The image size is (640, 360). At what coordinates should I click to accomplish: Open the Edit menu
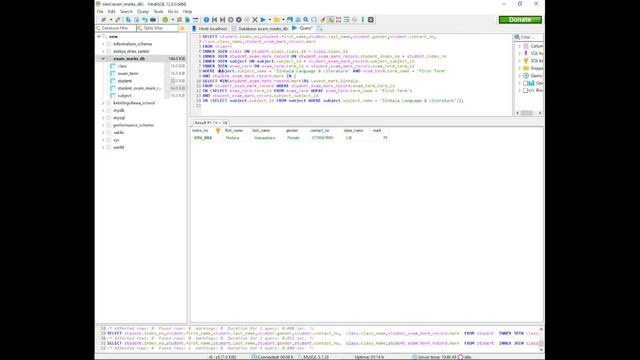tap(111, 11)
